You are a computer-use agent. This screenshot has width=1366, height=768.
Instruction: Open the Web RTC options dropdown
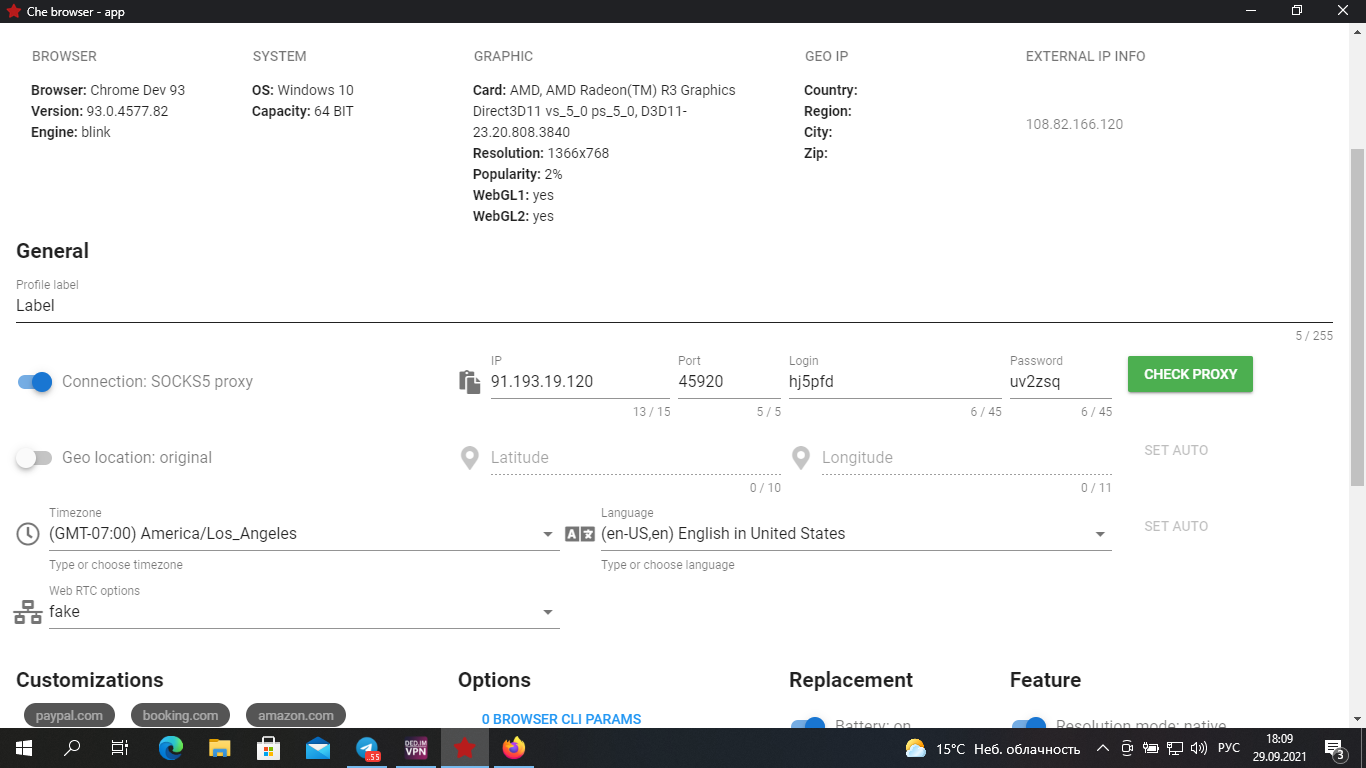548,612
